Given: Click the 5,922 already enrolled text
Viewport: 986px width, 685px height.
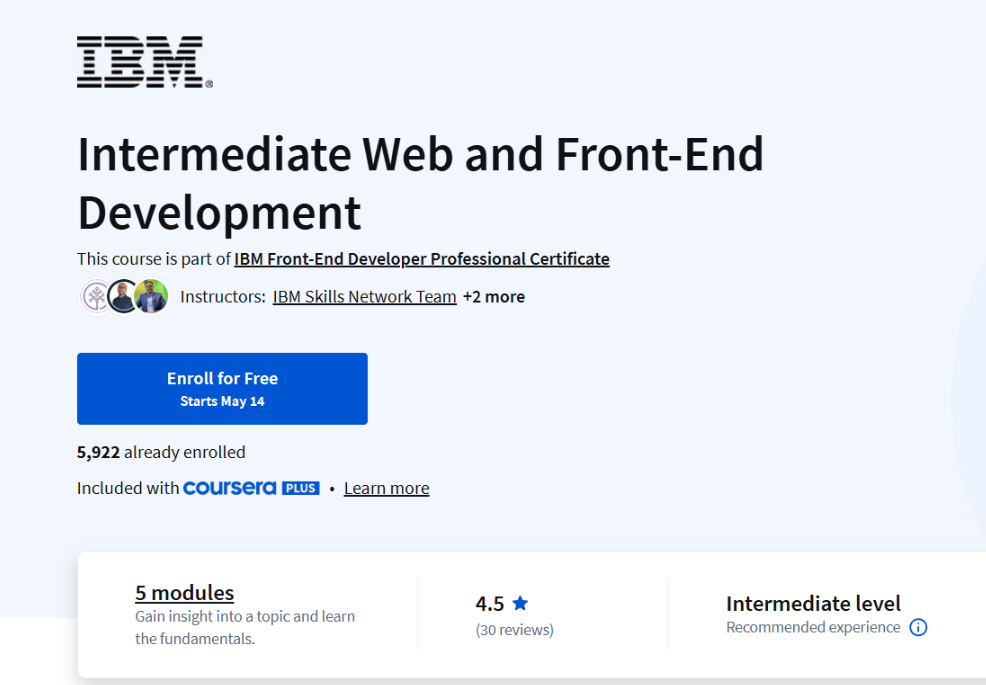Looking at the screenshot, I should [x=161, y=452].
